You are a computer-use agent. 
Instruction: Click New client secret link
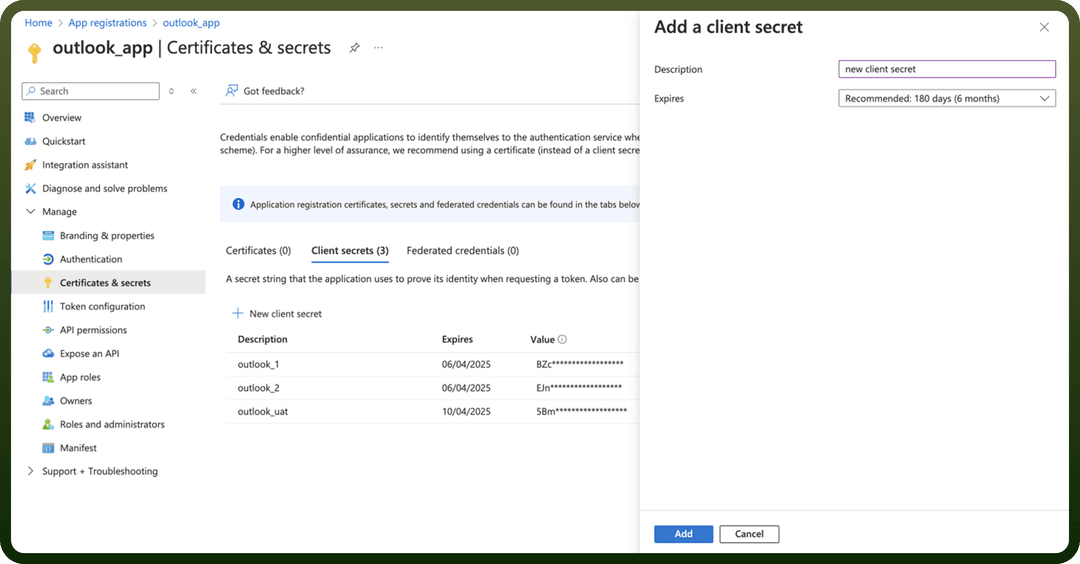pos(285,313)
